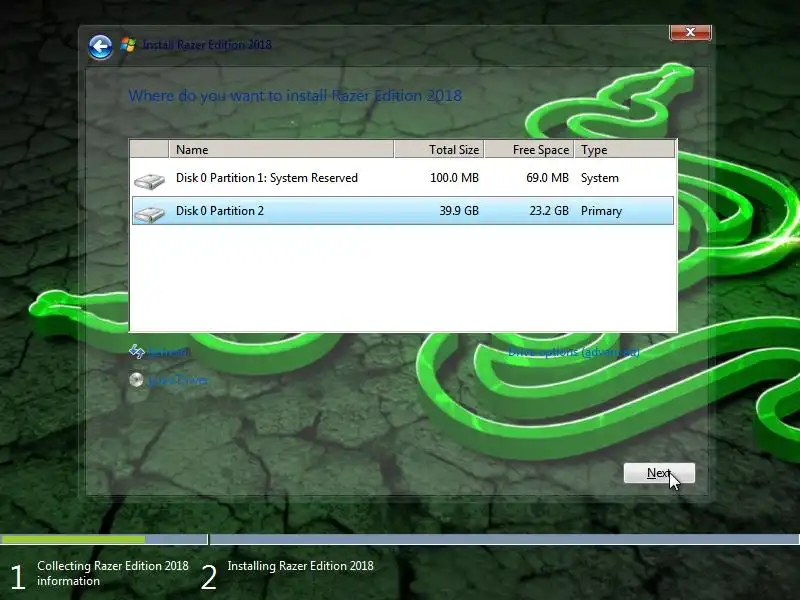This screenshot has width=800, height=600.
Task: Sort by the Free Space column header
Action: pyautogui.click(x=529, y=149)
